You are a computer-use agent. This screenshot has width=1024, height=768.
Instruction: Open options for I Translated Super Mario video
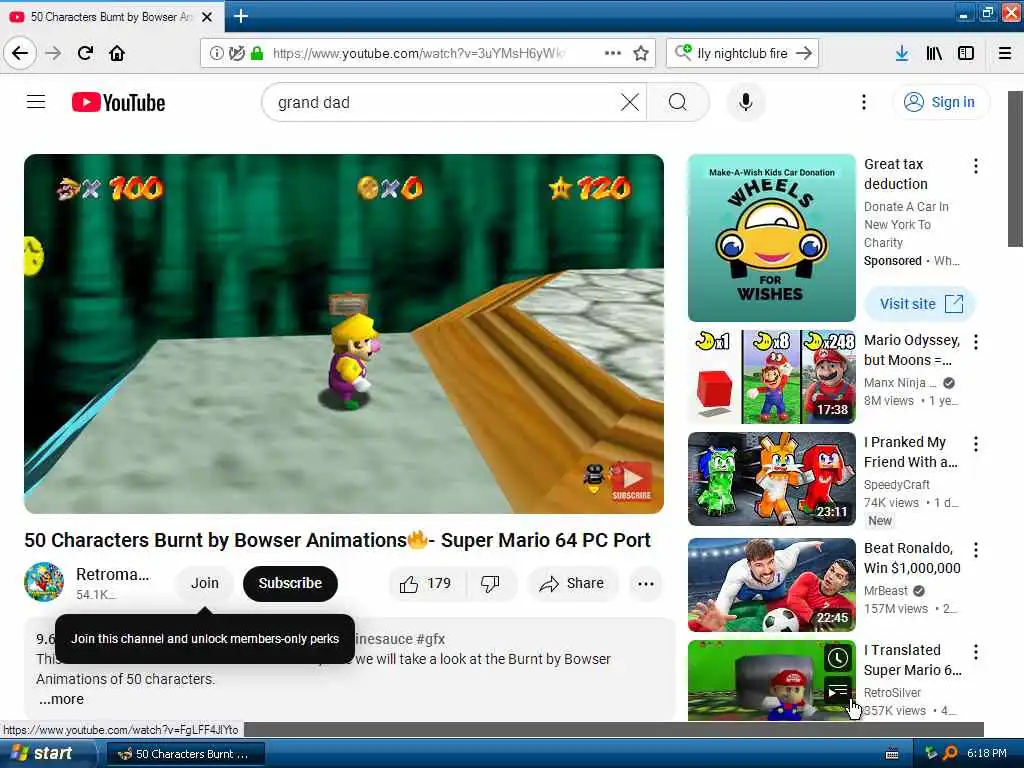[976, 652]
